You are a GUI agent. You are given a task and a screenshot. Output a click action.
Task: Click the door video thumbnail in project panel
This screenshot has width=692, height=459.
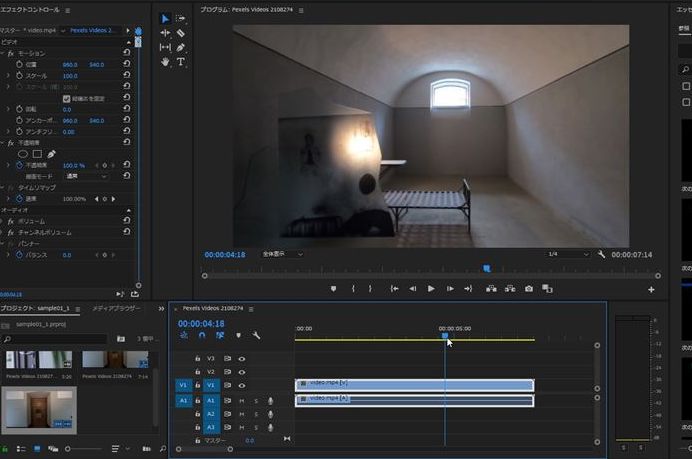[39, 410]
